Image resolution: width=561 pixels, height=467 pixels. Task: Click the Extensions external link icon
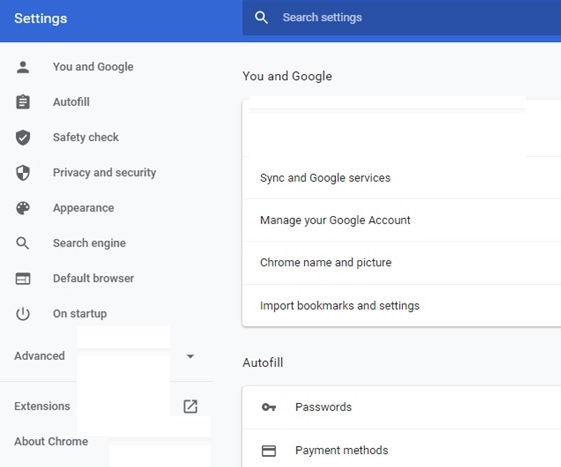[x=190, y=407]
